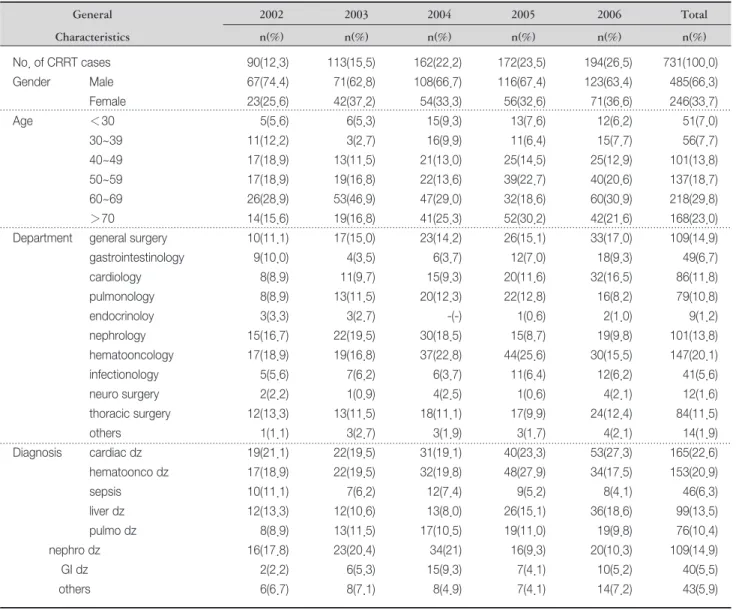Select the 'General' header text

pos(92,15)
